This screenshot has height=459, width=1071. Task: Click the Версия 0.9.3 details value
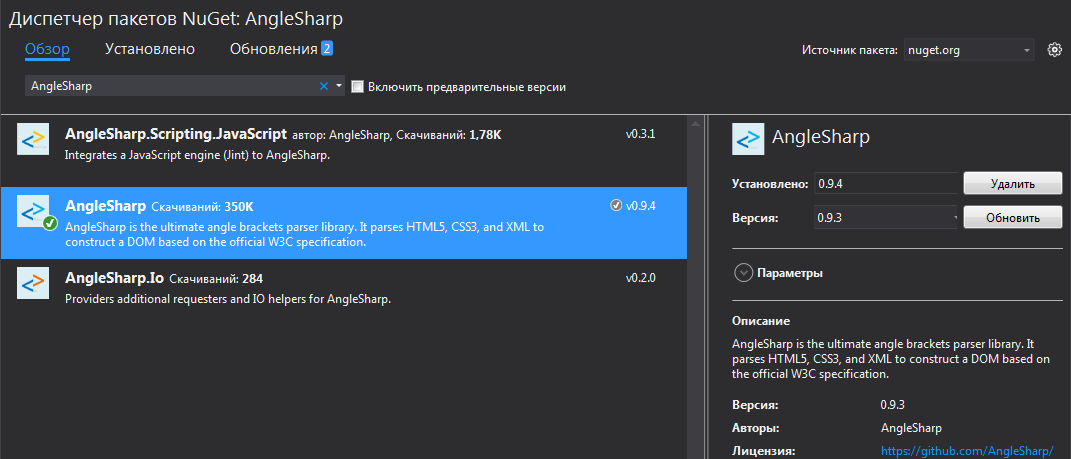click(893, 405)
